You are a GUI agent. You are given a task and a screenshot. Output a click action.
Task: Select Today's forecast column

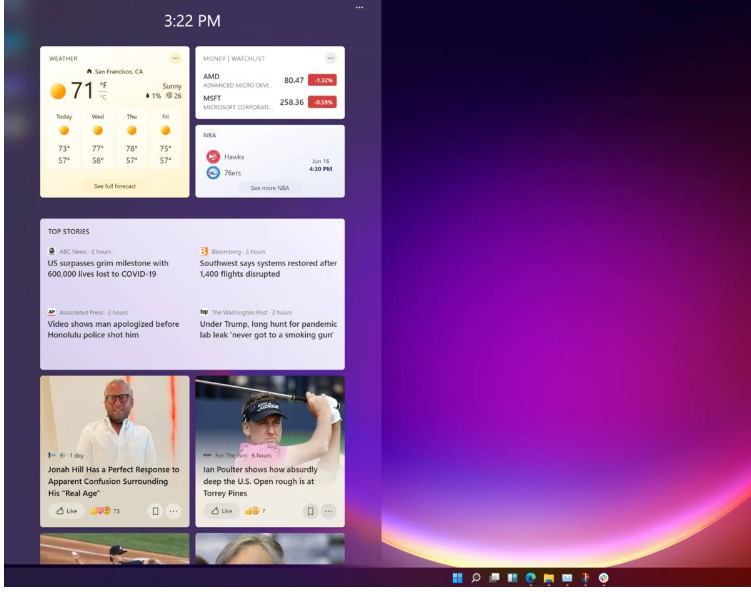click(x=64, y=139)
